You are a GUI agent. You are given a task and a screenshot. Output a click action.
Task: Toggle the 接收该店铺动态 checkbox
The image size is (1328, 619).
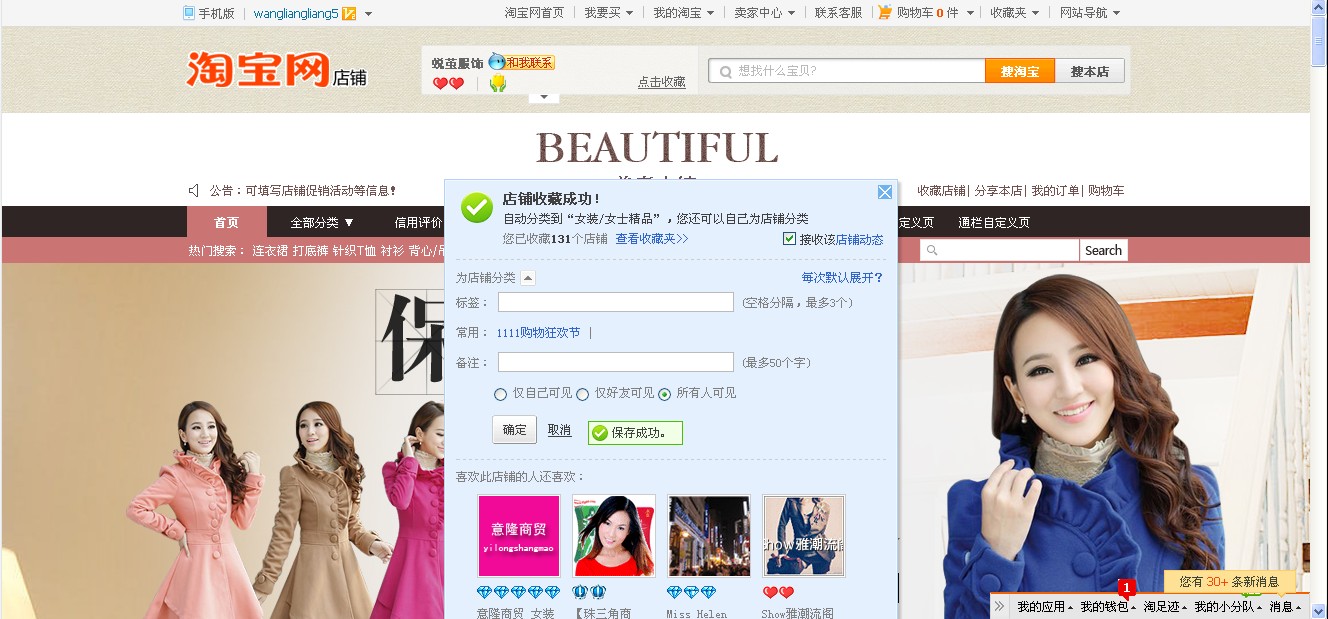[789, 239]
